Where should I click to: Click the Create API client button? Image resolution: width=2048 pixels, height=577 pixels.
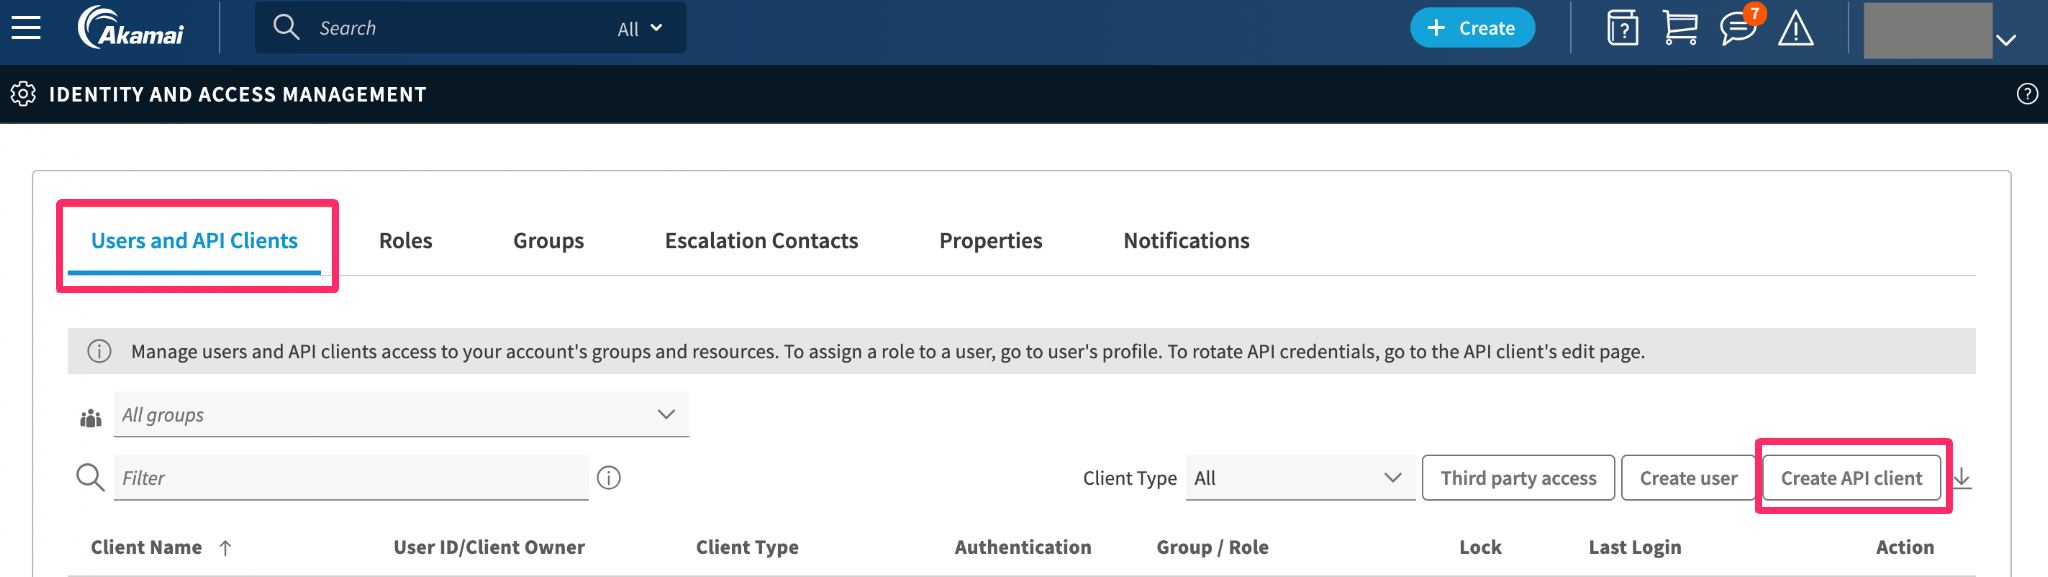(1851, 478)
